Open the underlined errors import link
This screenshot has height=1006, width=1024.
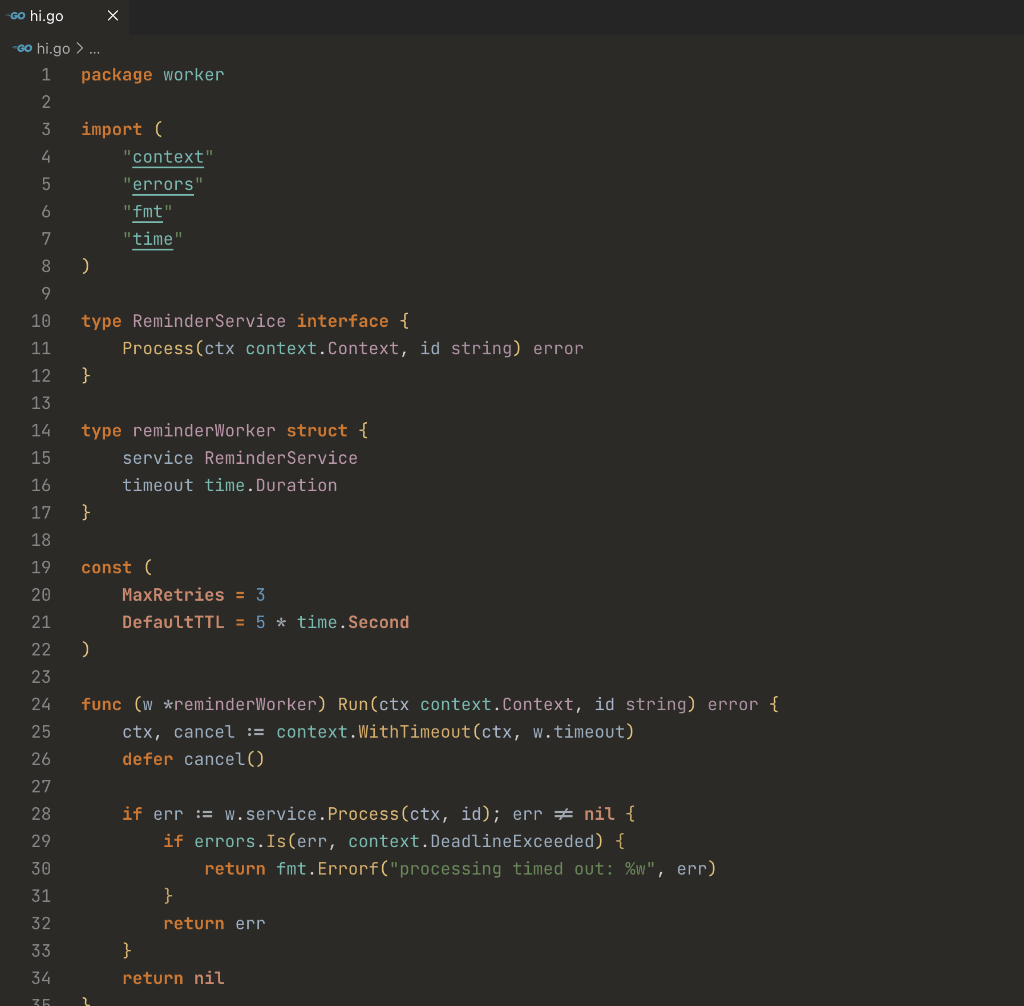click(162, 184)
